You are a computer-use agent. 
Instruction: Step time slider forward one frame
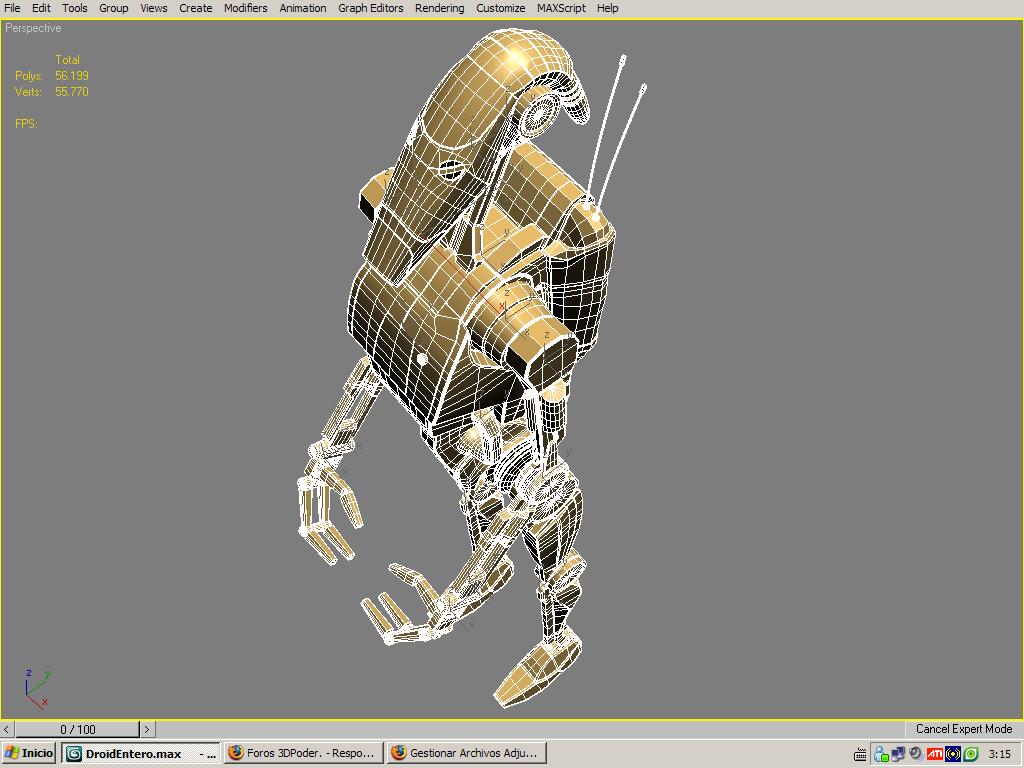(148, 729)
